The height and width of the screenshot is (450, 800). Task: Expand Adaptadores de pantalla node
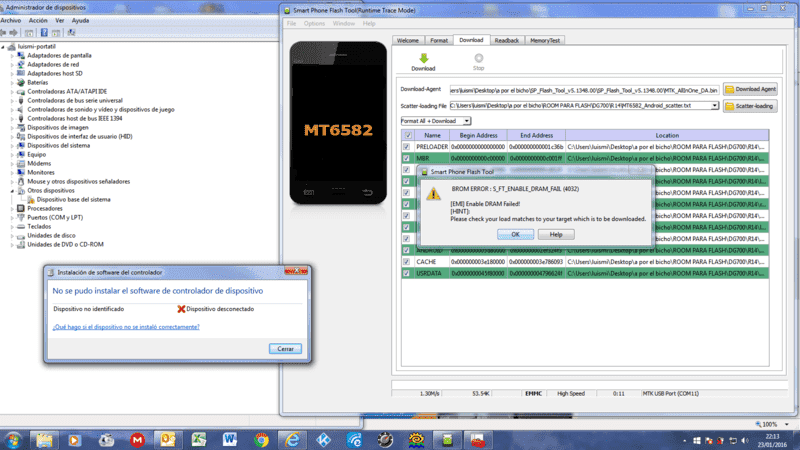[x=12, y=56]
